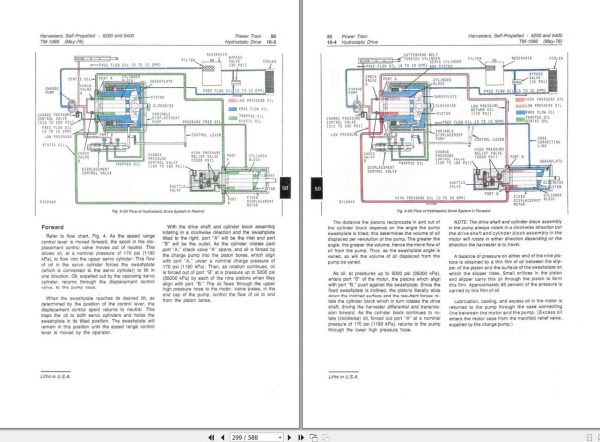Click the 'Forward' section heading
600x442 pixels.
tap(52, 227)
